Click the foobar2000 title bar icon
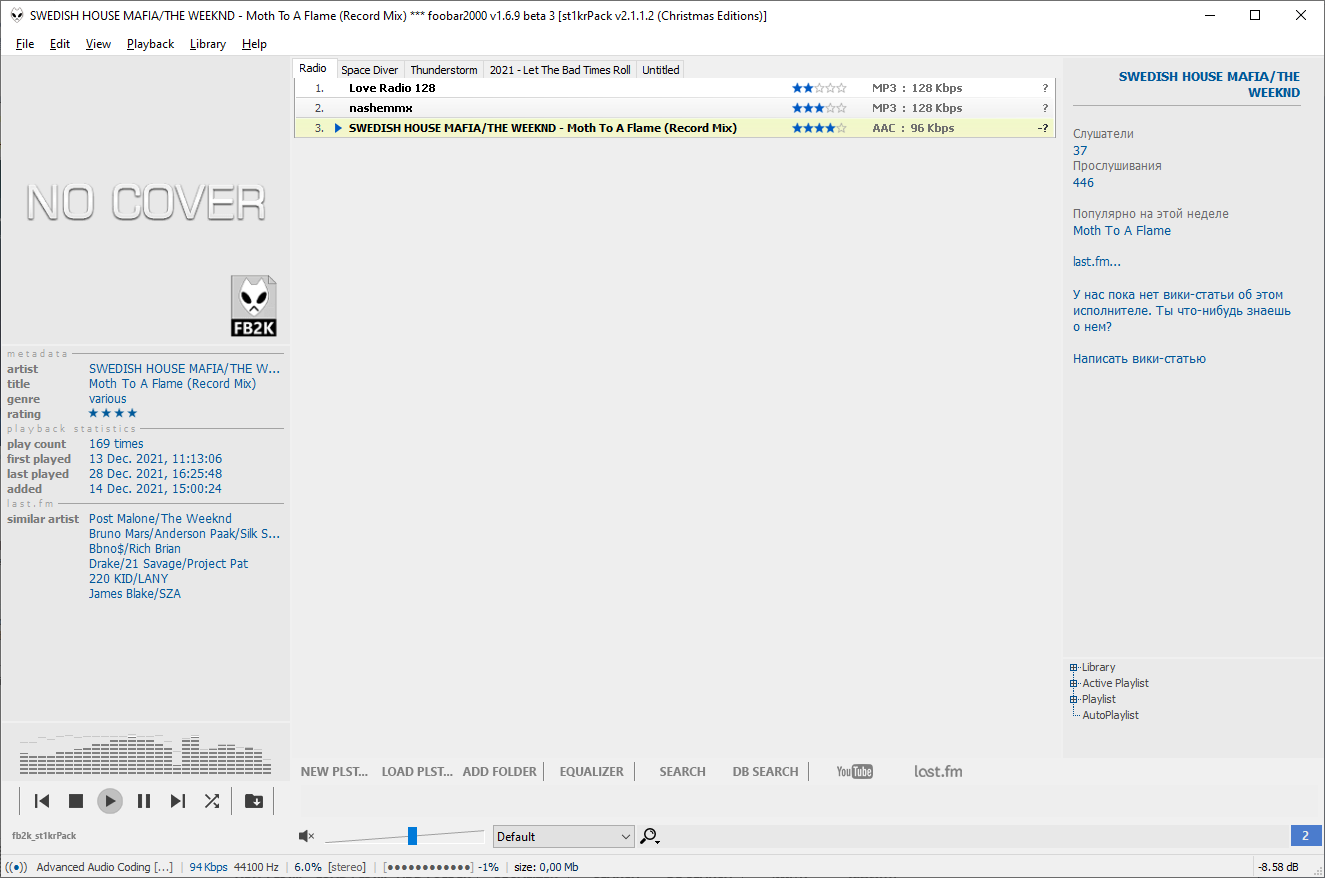 pyautogui.click(x=17, y=15)
